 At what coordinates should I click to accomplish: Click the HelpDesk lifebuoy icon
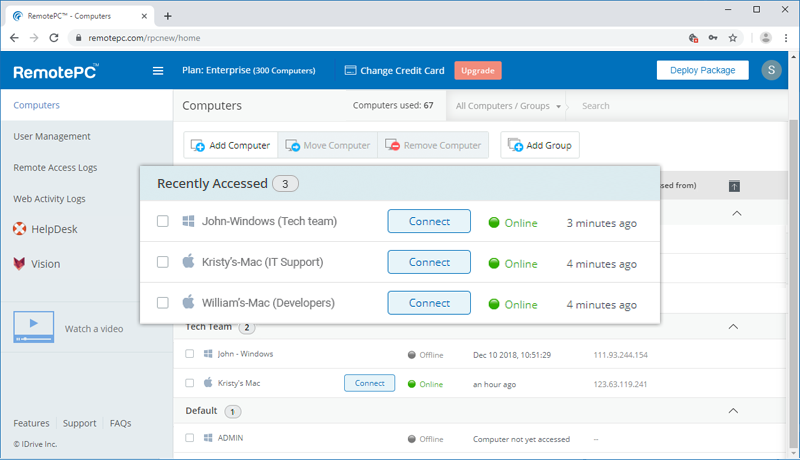[19, 229]
